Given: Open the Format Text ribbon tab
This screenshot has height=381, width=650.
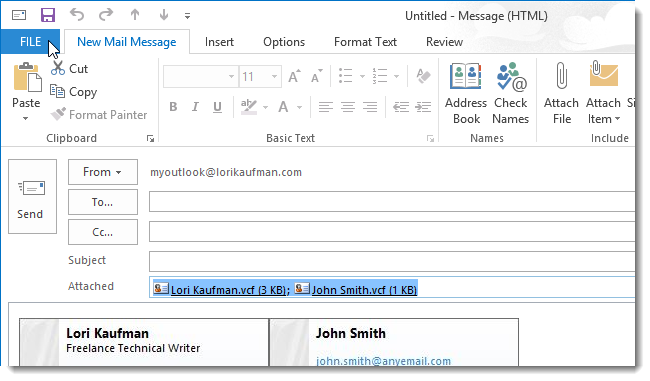Looking at the screenshot, I should pyautogui.click(x=365, y=42).
